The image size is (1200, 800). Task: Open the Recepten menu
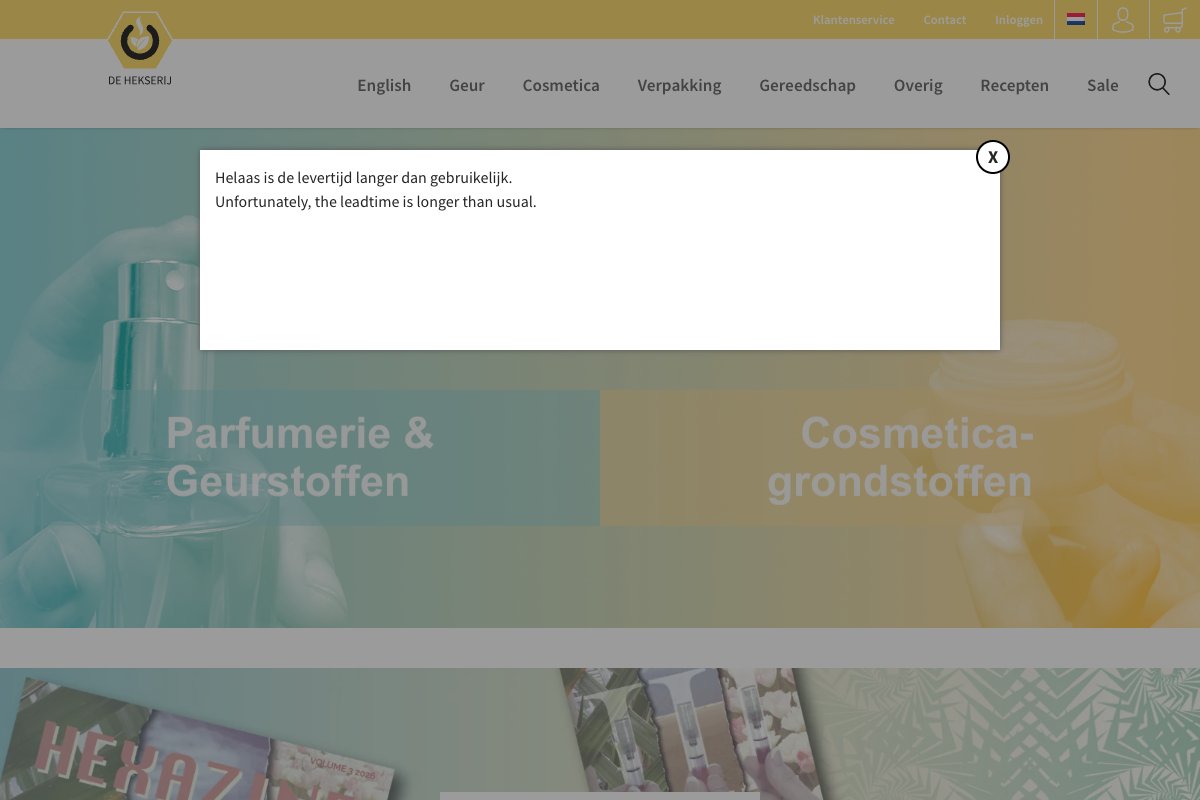(1014, 85)
